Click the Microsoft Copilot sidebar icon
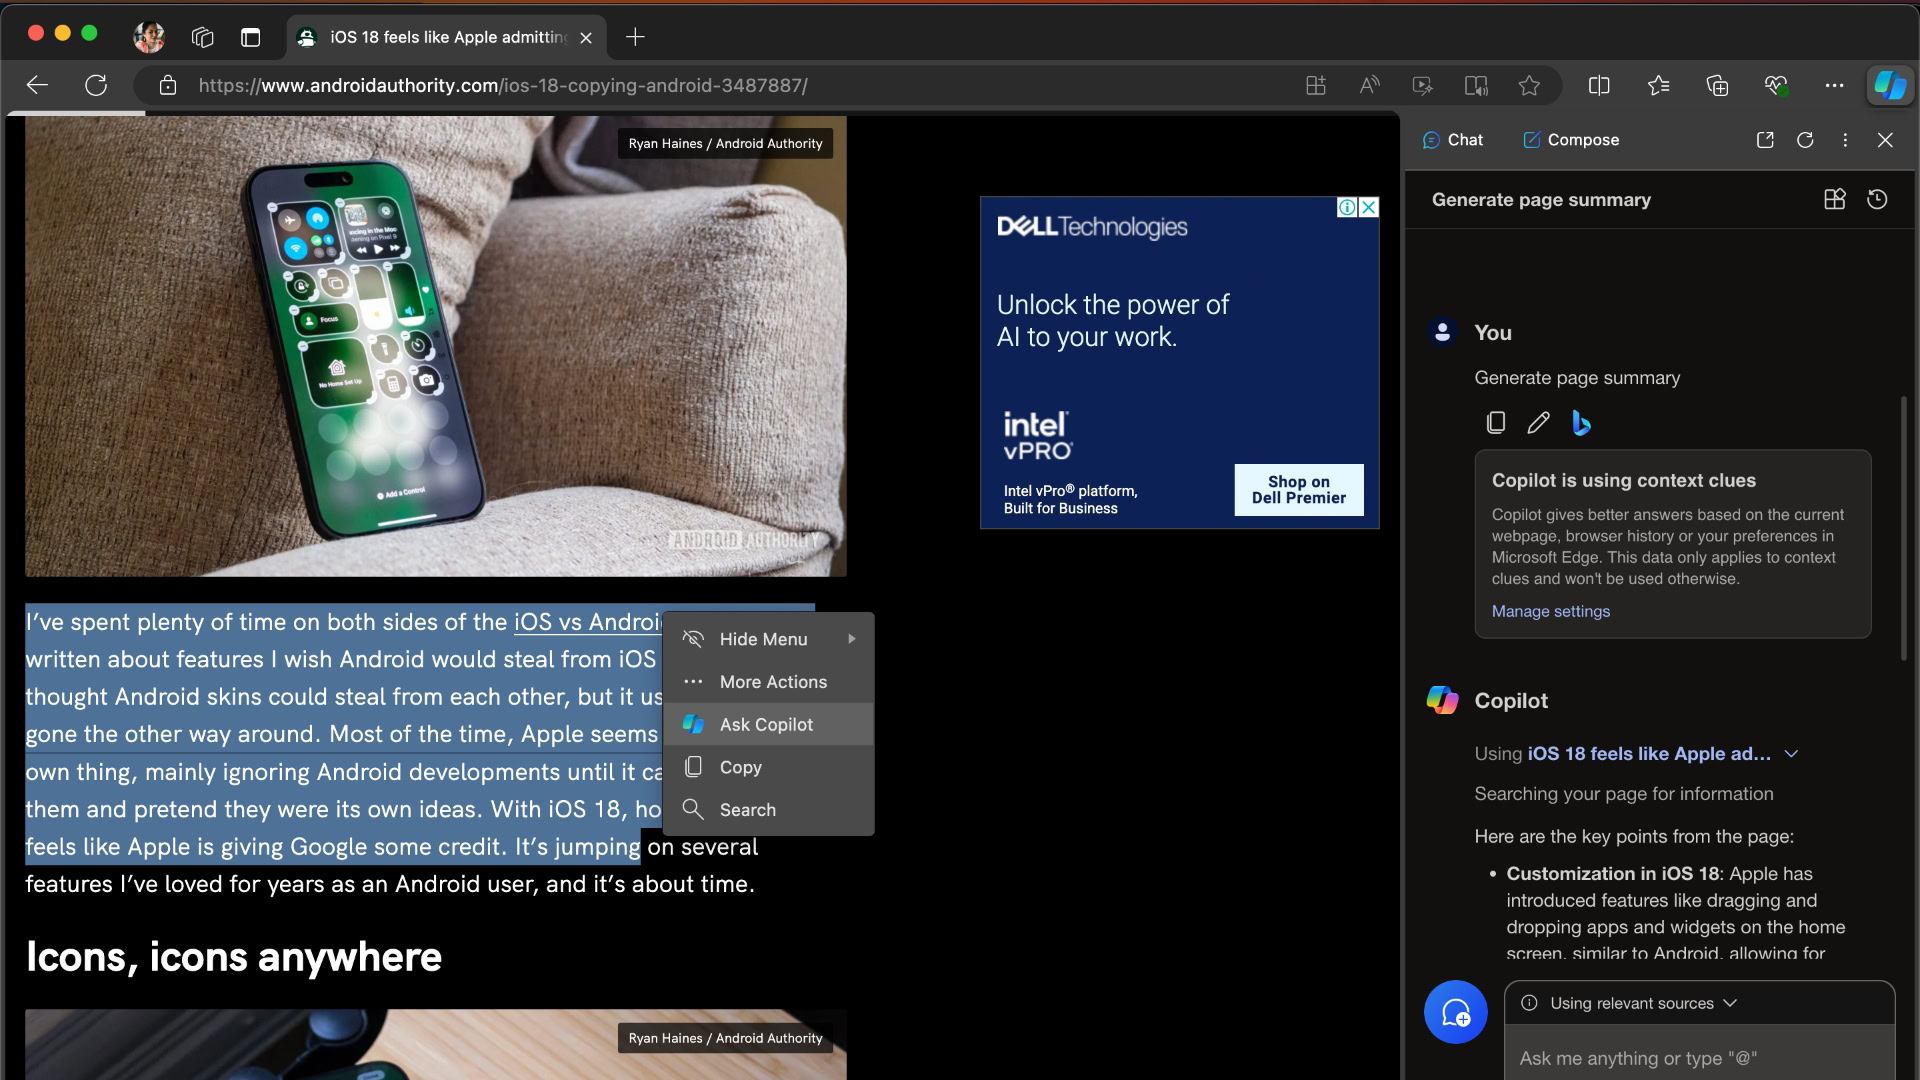1920x1080 pixels. click(x=1888, y=84)
